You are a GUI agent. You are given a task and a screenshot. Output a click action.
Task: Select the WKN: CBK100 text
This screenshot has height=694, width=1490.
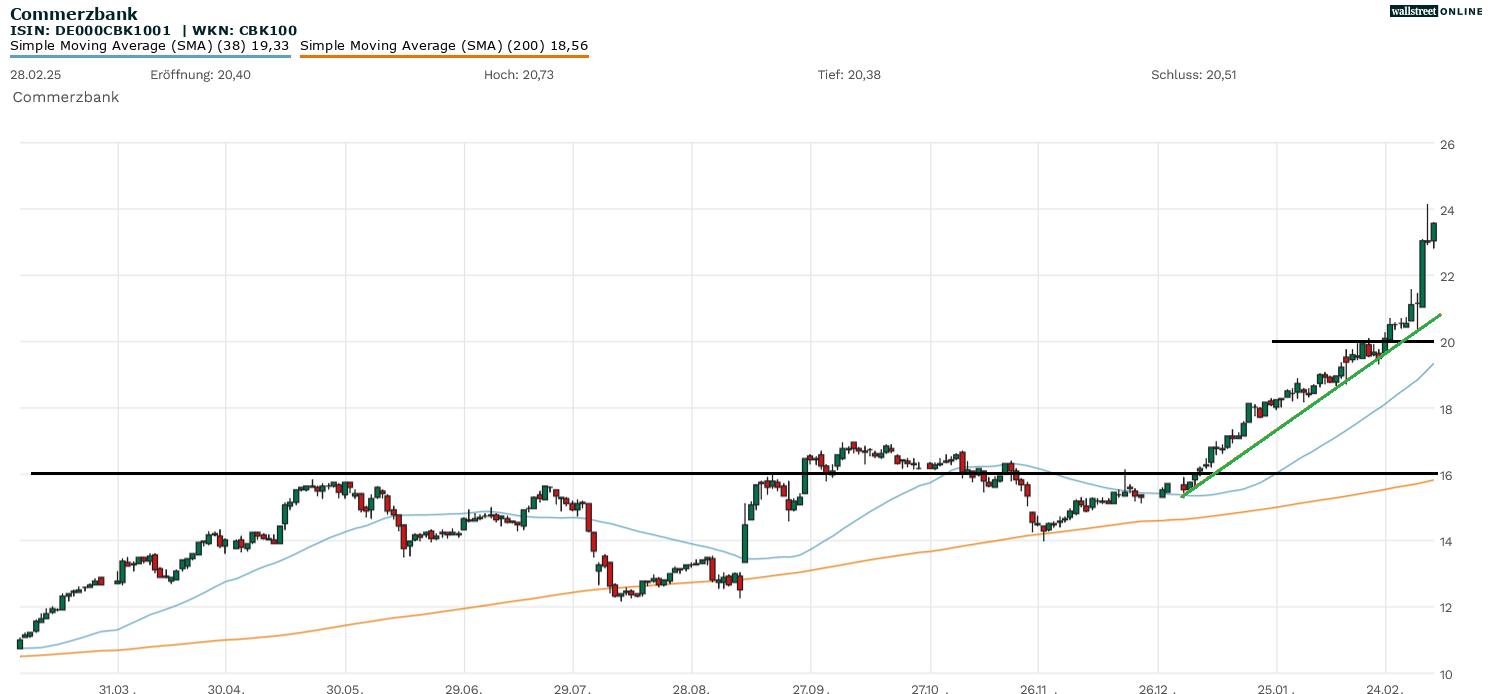tap(245, 31)
